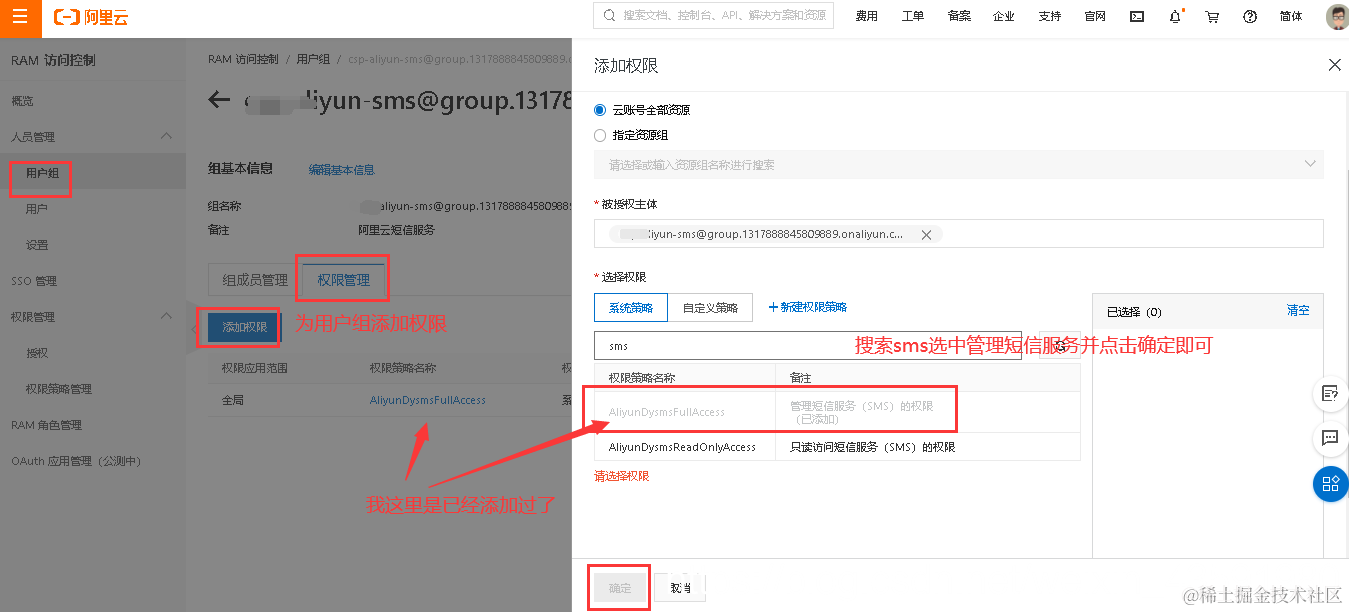Open the chat message floating icon
The height and width of the screenshot is (612, 1349).
pyautogui.click(x=1330, y=438)
